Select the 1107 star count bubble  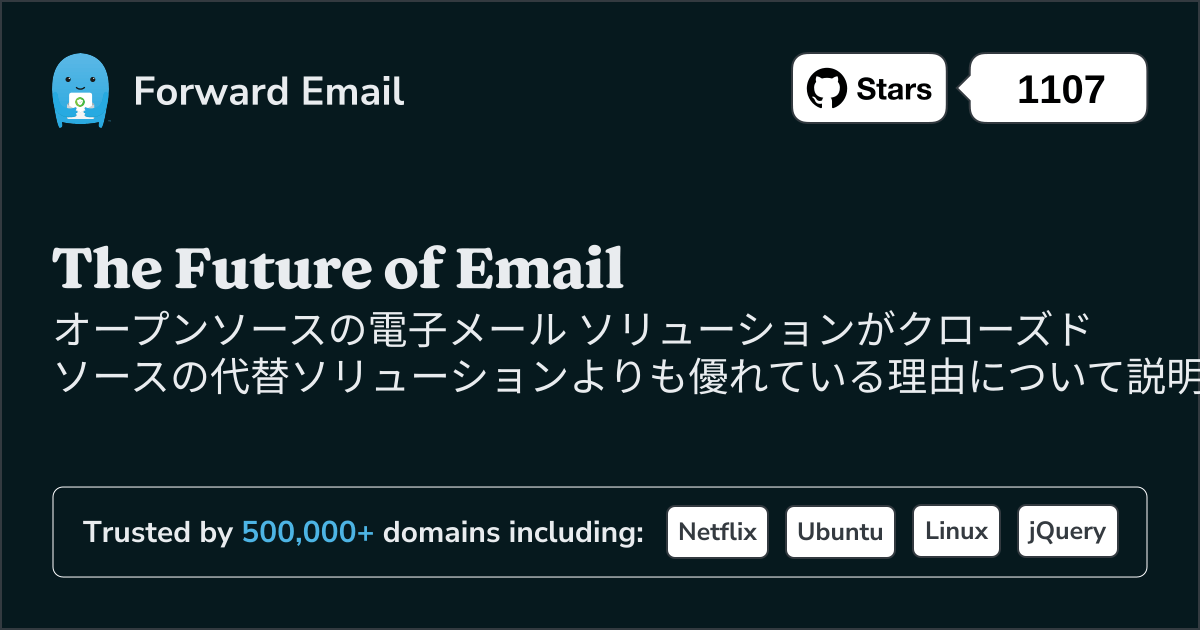[x=1059, y=89]
